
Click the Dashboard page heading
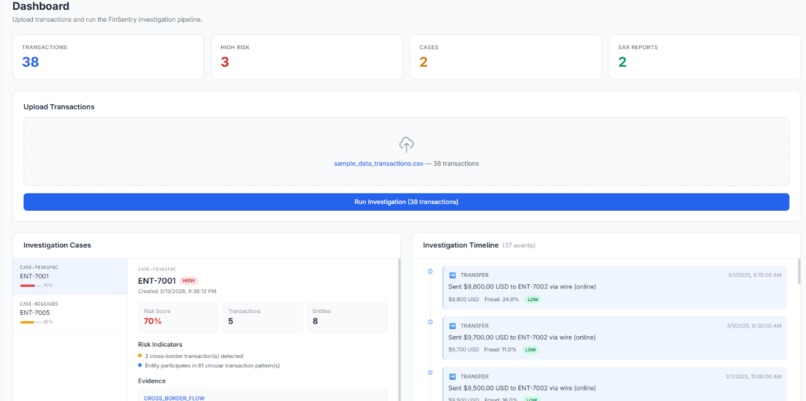tap(41, 7)
